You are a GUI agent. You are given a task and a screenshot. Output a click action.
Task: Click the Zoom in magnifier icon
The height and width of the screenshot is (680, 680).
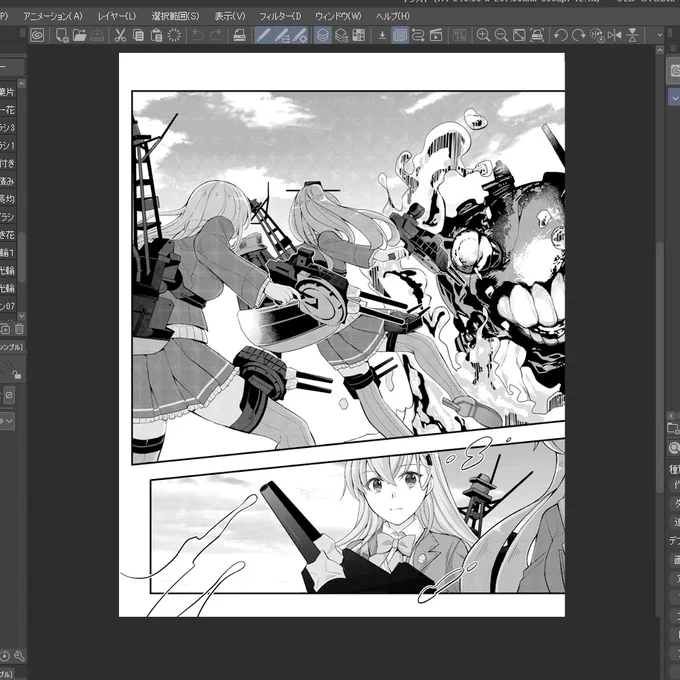click(x=483, y=35)
